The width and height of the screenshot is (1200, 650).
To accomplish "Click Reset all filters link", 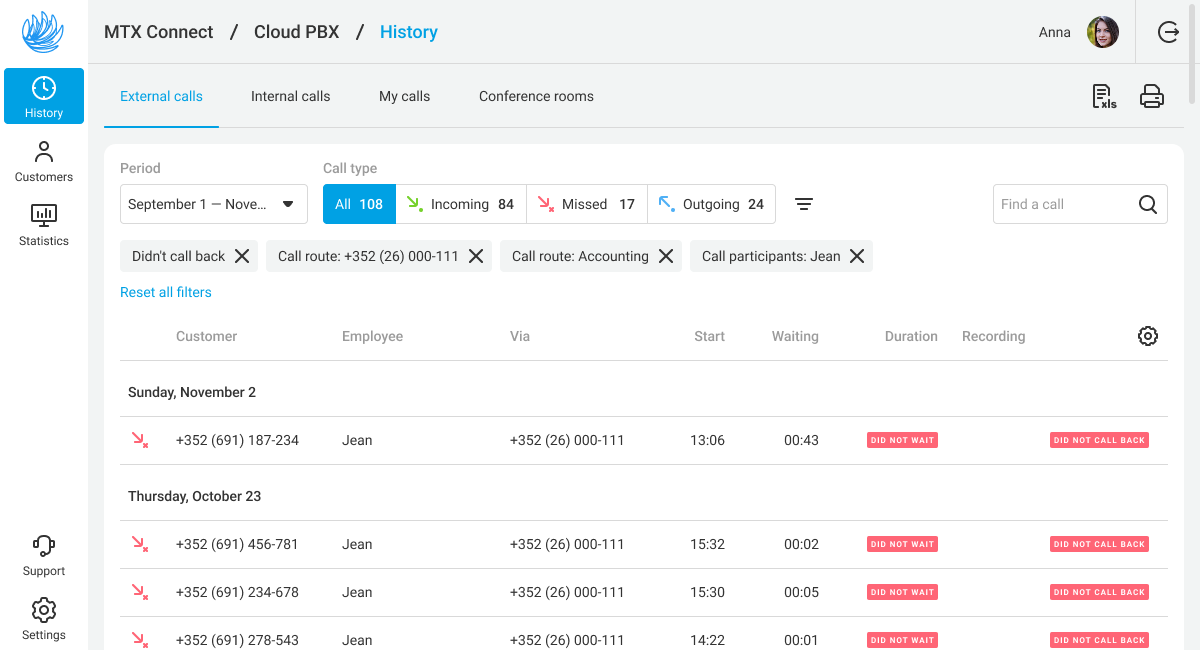I will coord(166,292).
